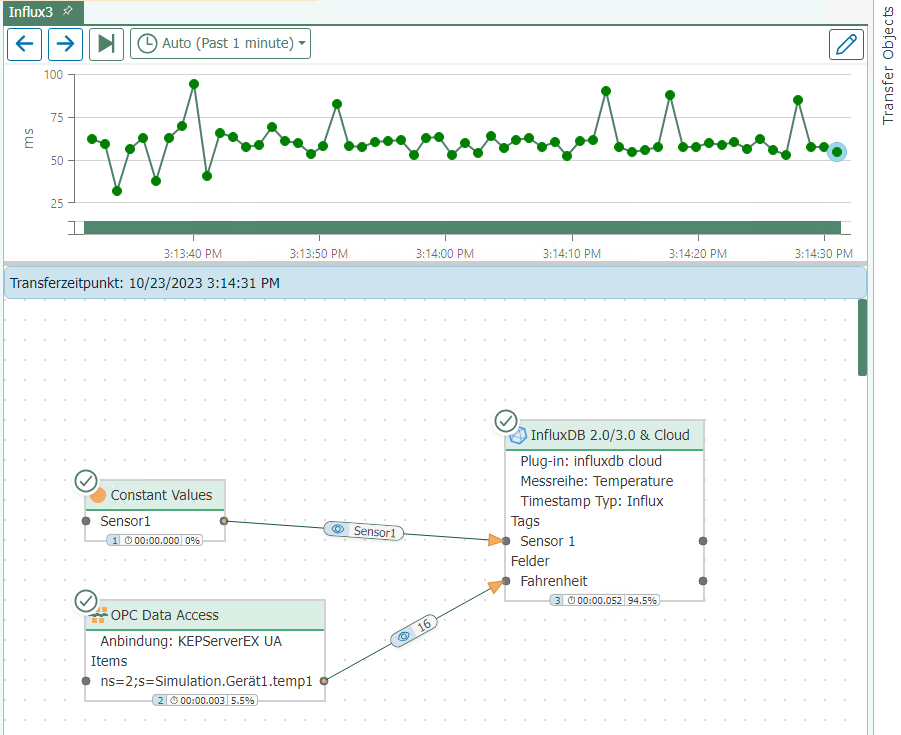901x735 pixels.
Task: Click the Fahrenheit field in InfluxDB node
Action: click(x=553, y=581)
